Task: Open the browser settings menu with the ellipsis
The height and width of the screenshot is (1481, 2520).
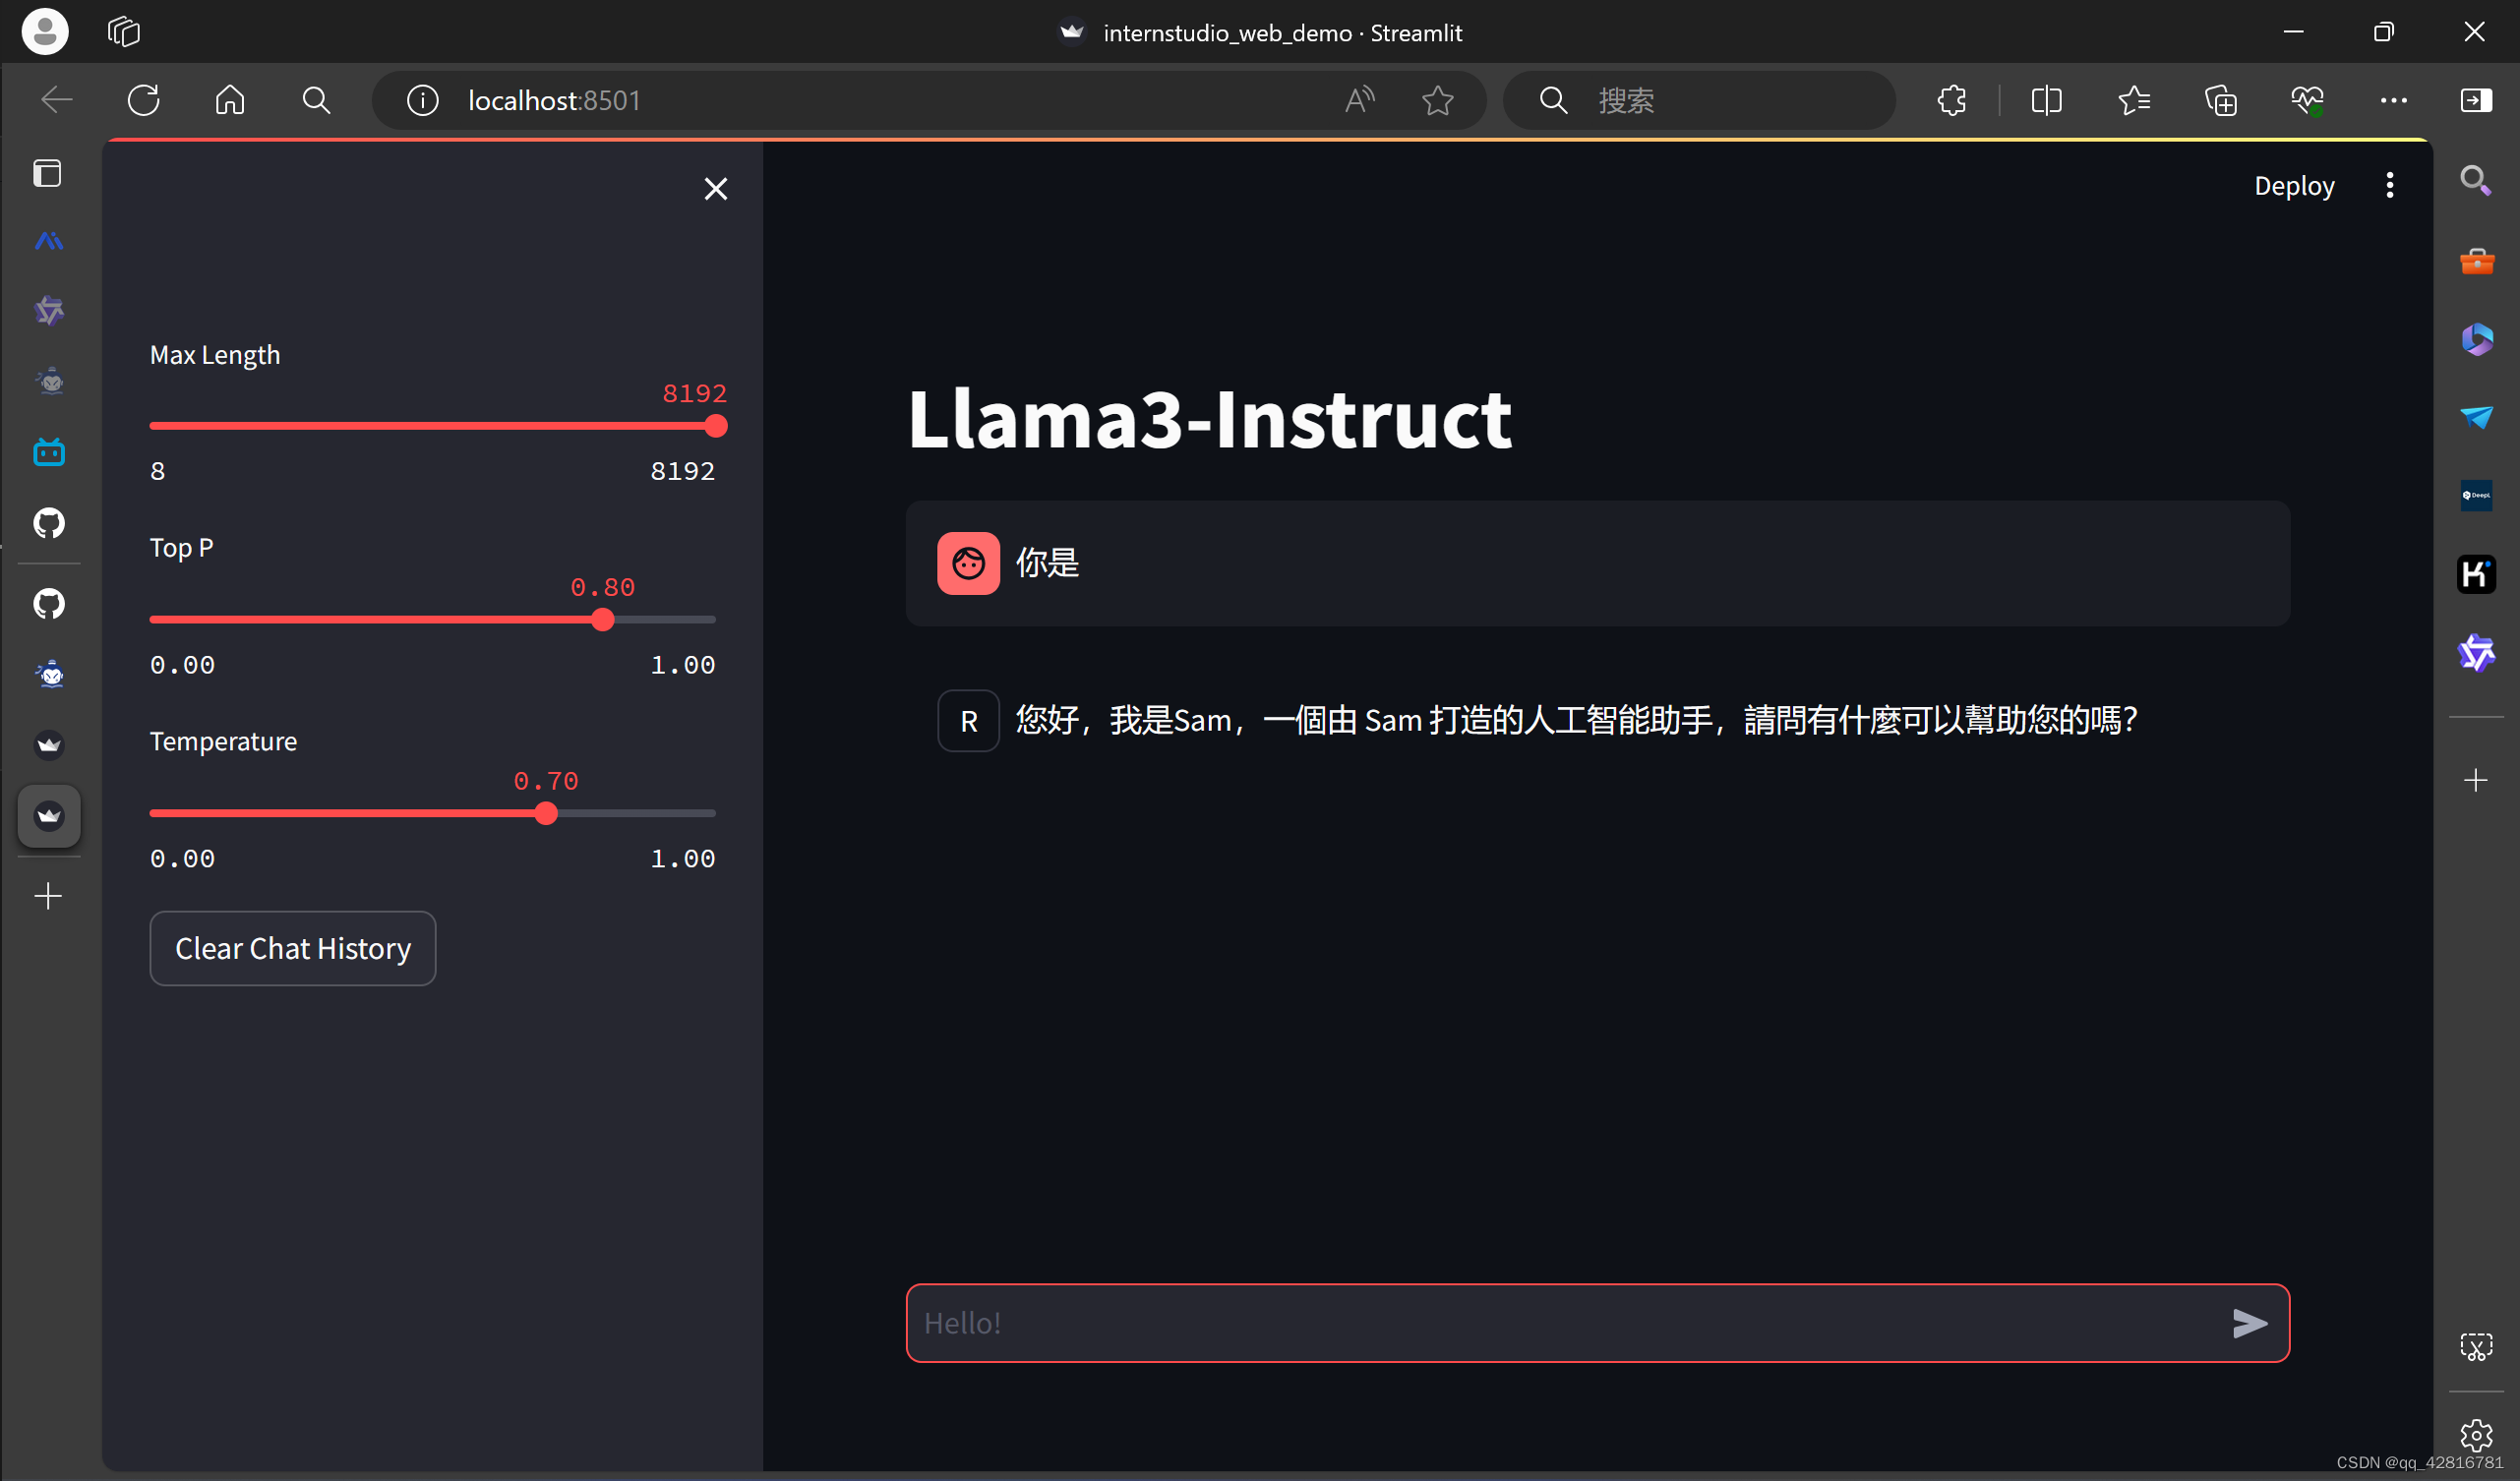Action: click(2394, 100)
